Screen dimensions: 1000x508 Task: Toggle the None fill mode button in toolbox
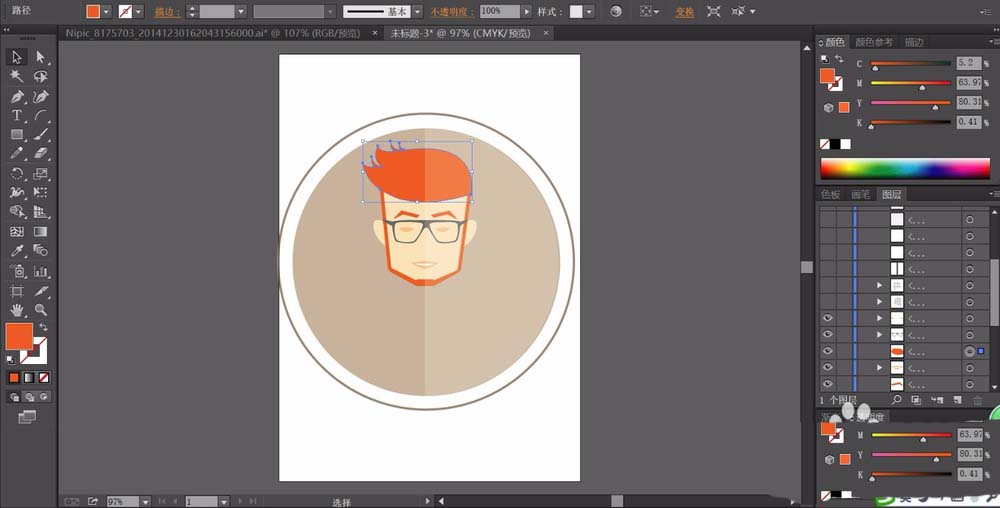coord(43,377)
